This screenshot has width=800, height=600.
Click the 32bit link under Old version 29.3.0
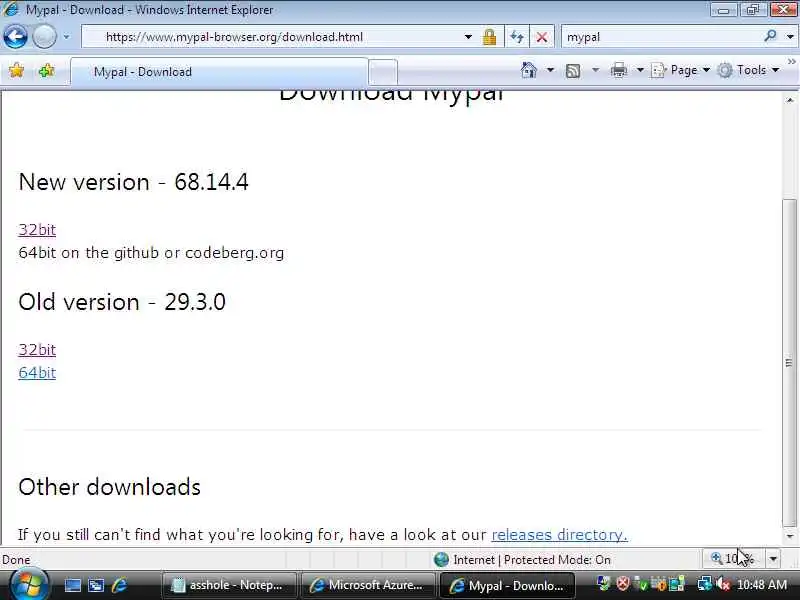pyautogui.click(x=37, y=349)
